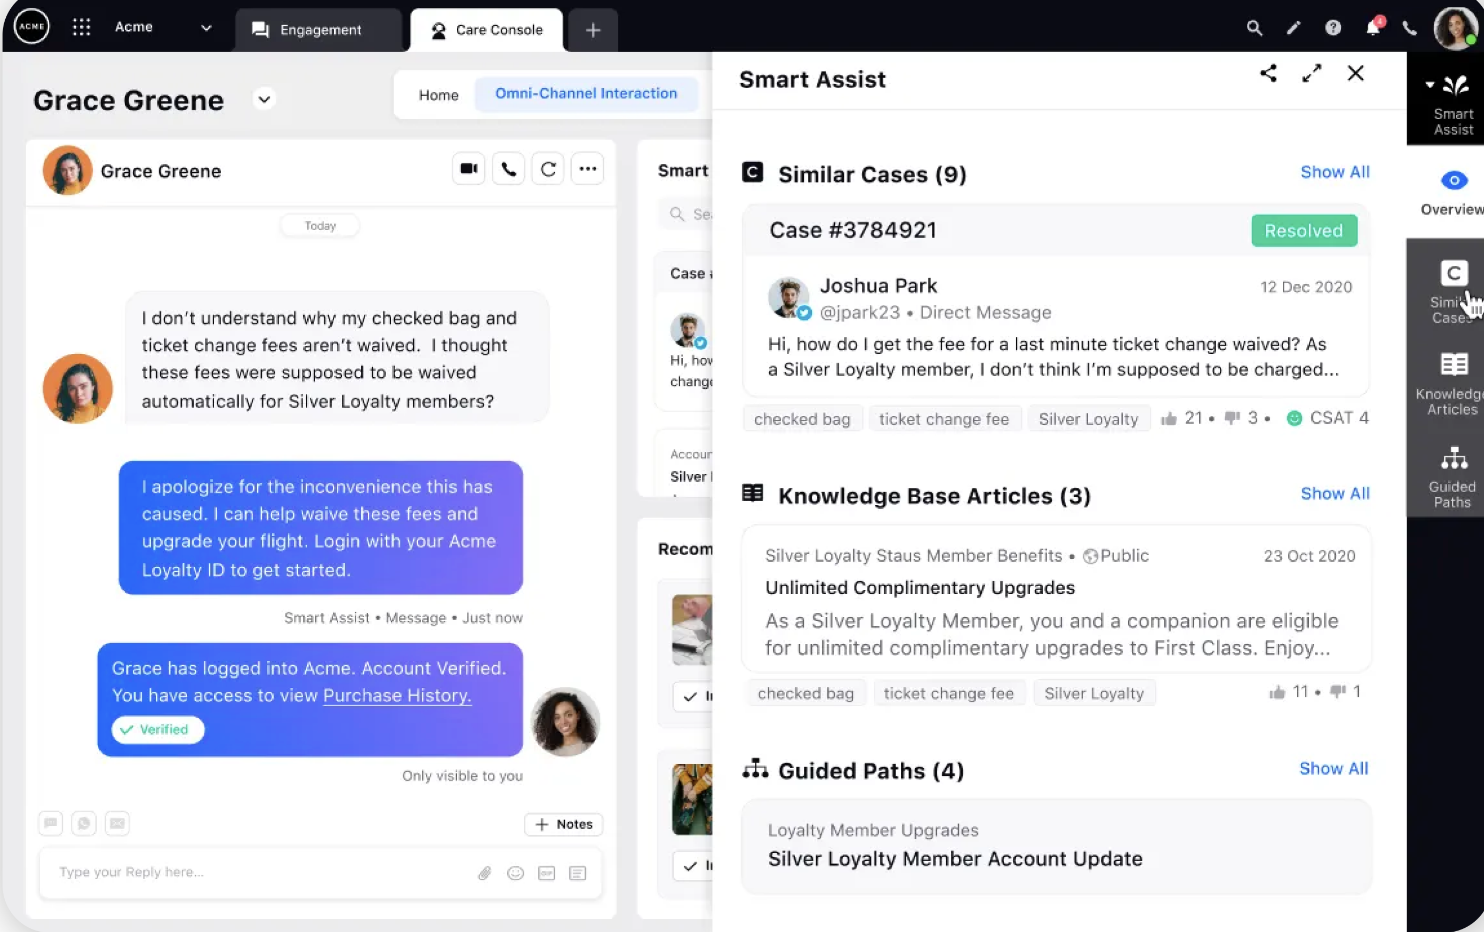Image resolution: width=1484 pixels, height=932 pixels.
Task: Attach a file using the paperclip icon
Action: click(x=484, y=873)
